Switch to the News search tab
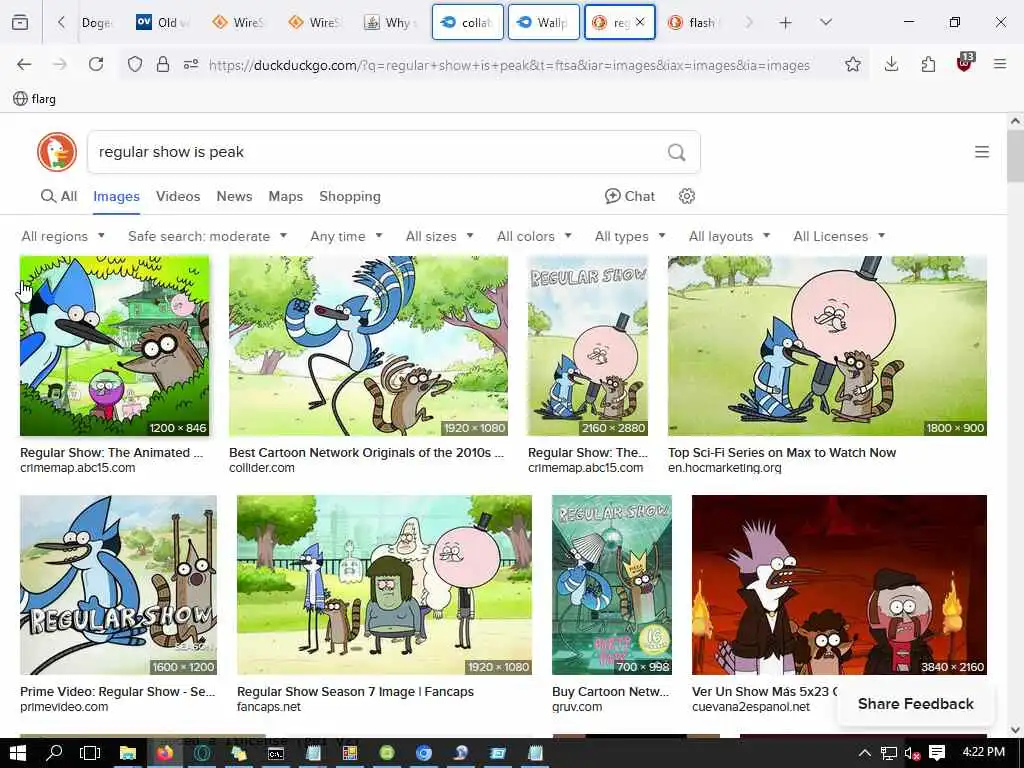The height and width of the screenshot is (768, 1024). pos(234,196)
